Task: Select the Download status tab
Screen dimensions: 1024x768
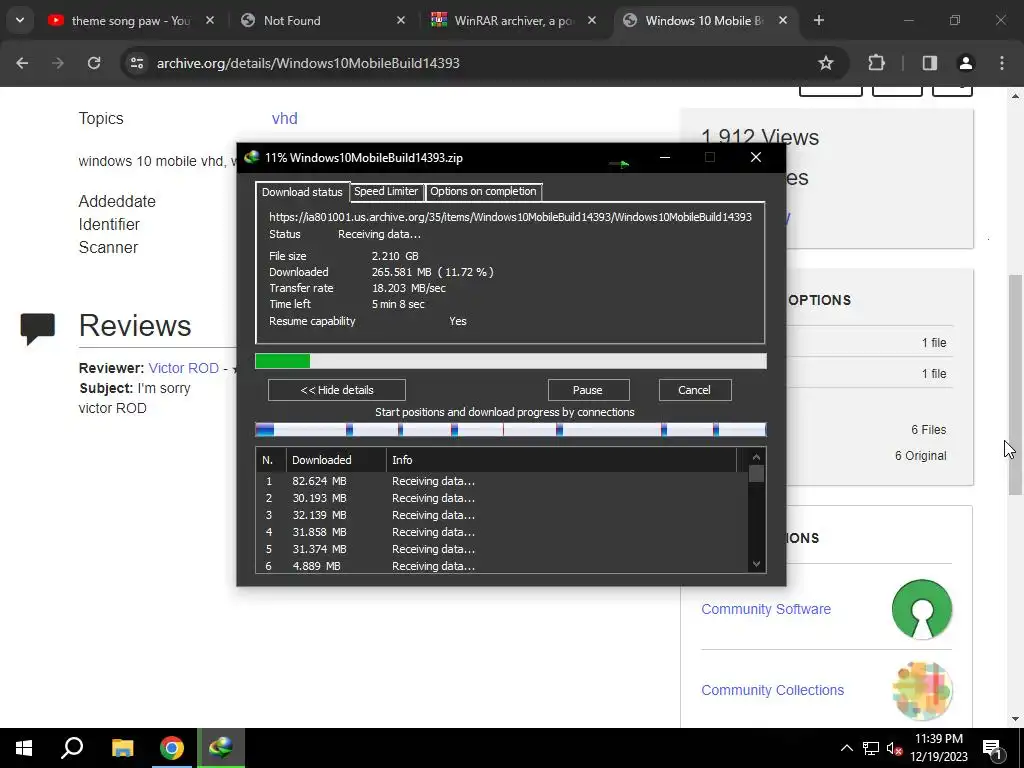Action: point(302,191)
